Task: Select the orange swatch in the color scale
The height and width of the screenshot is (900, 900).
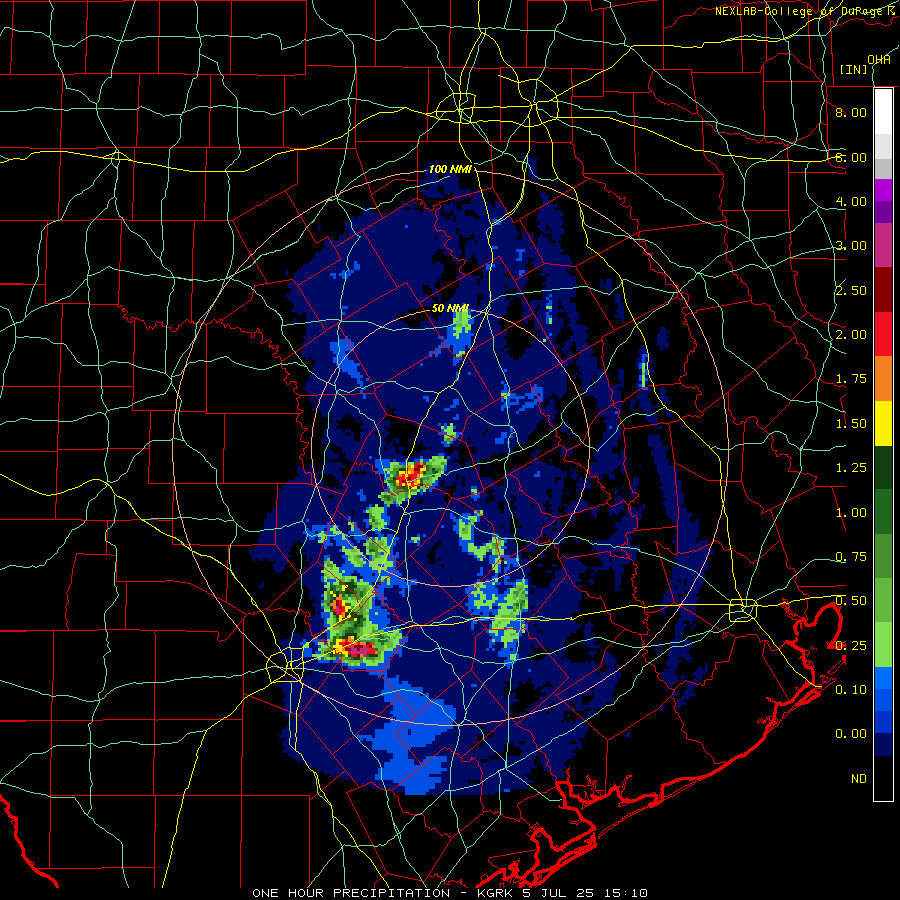Action: 883,379
